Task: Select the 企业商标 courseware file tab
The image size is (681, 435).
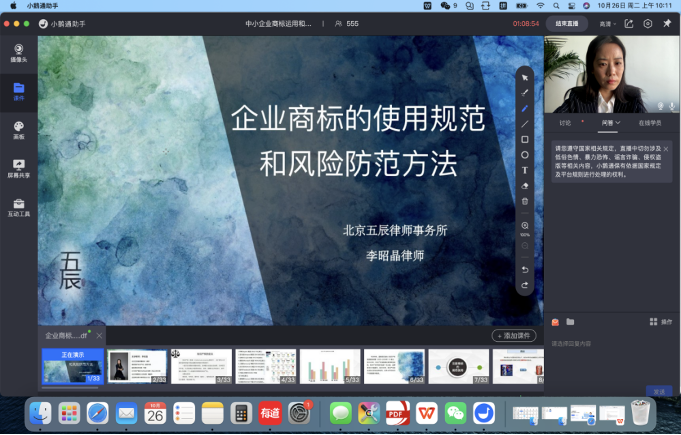Action: pyautogui.click(x=66, y=336)
